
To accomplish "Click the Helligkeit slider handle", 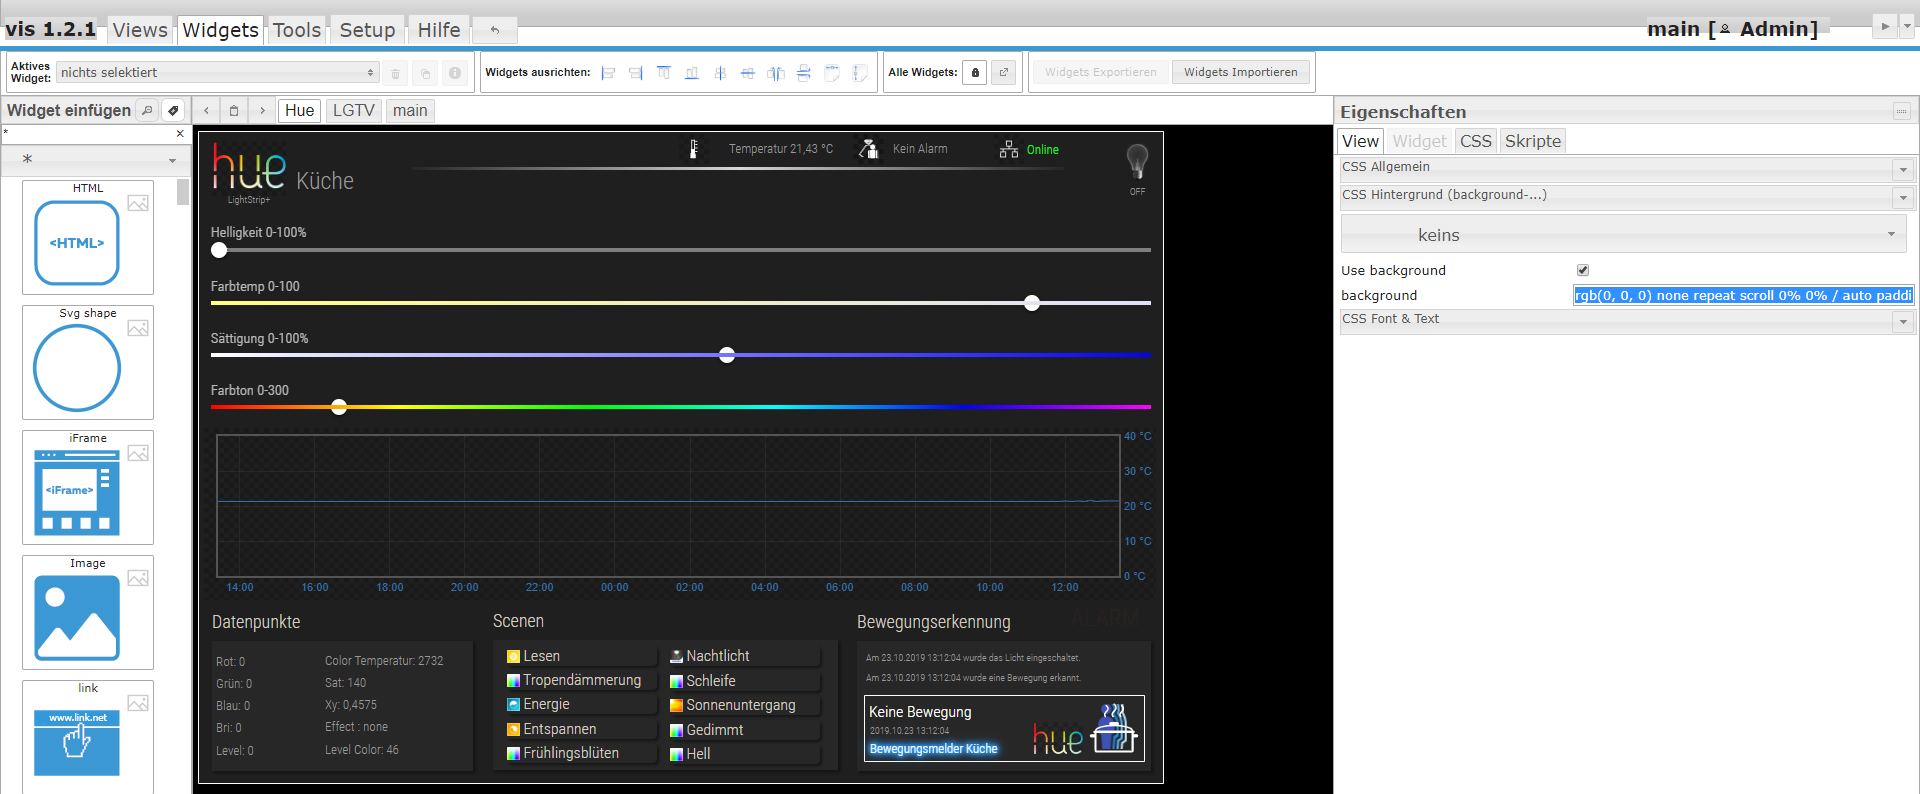I will (219, 250).
